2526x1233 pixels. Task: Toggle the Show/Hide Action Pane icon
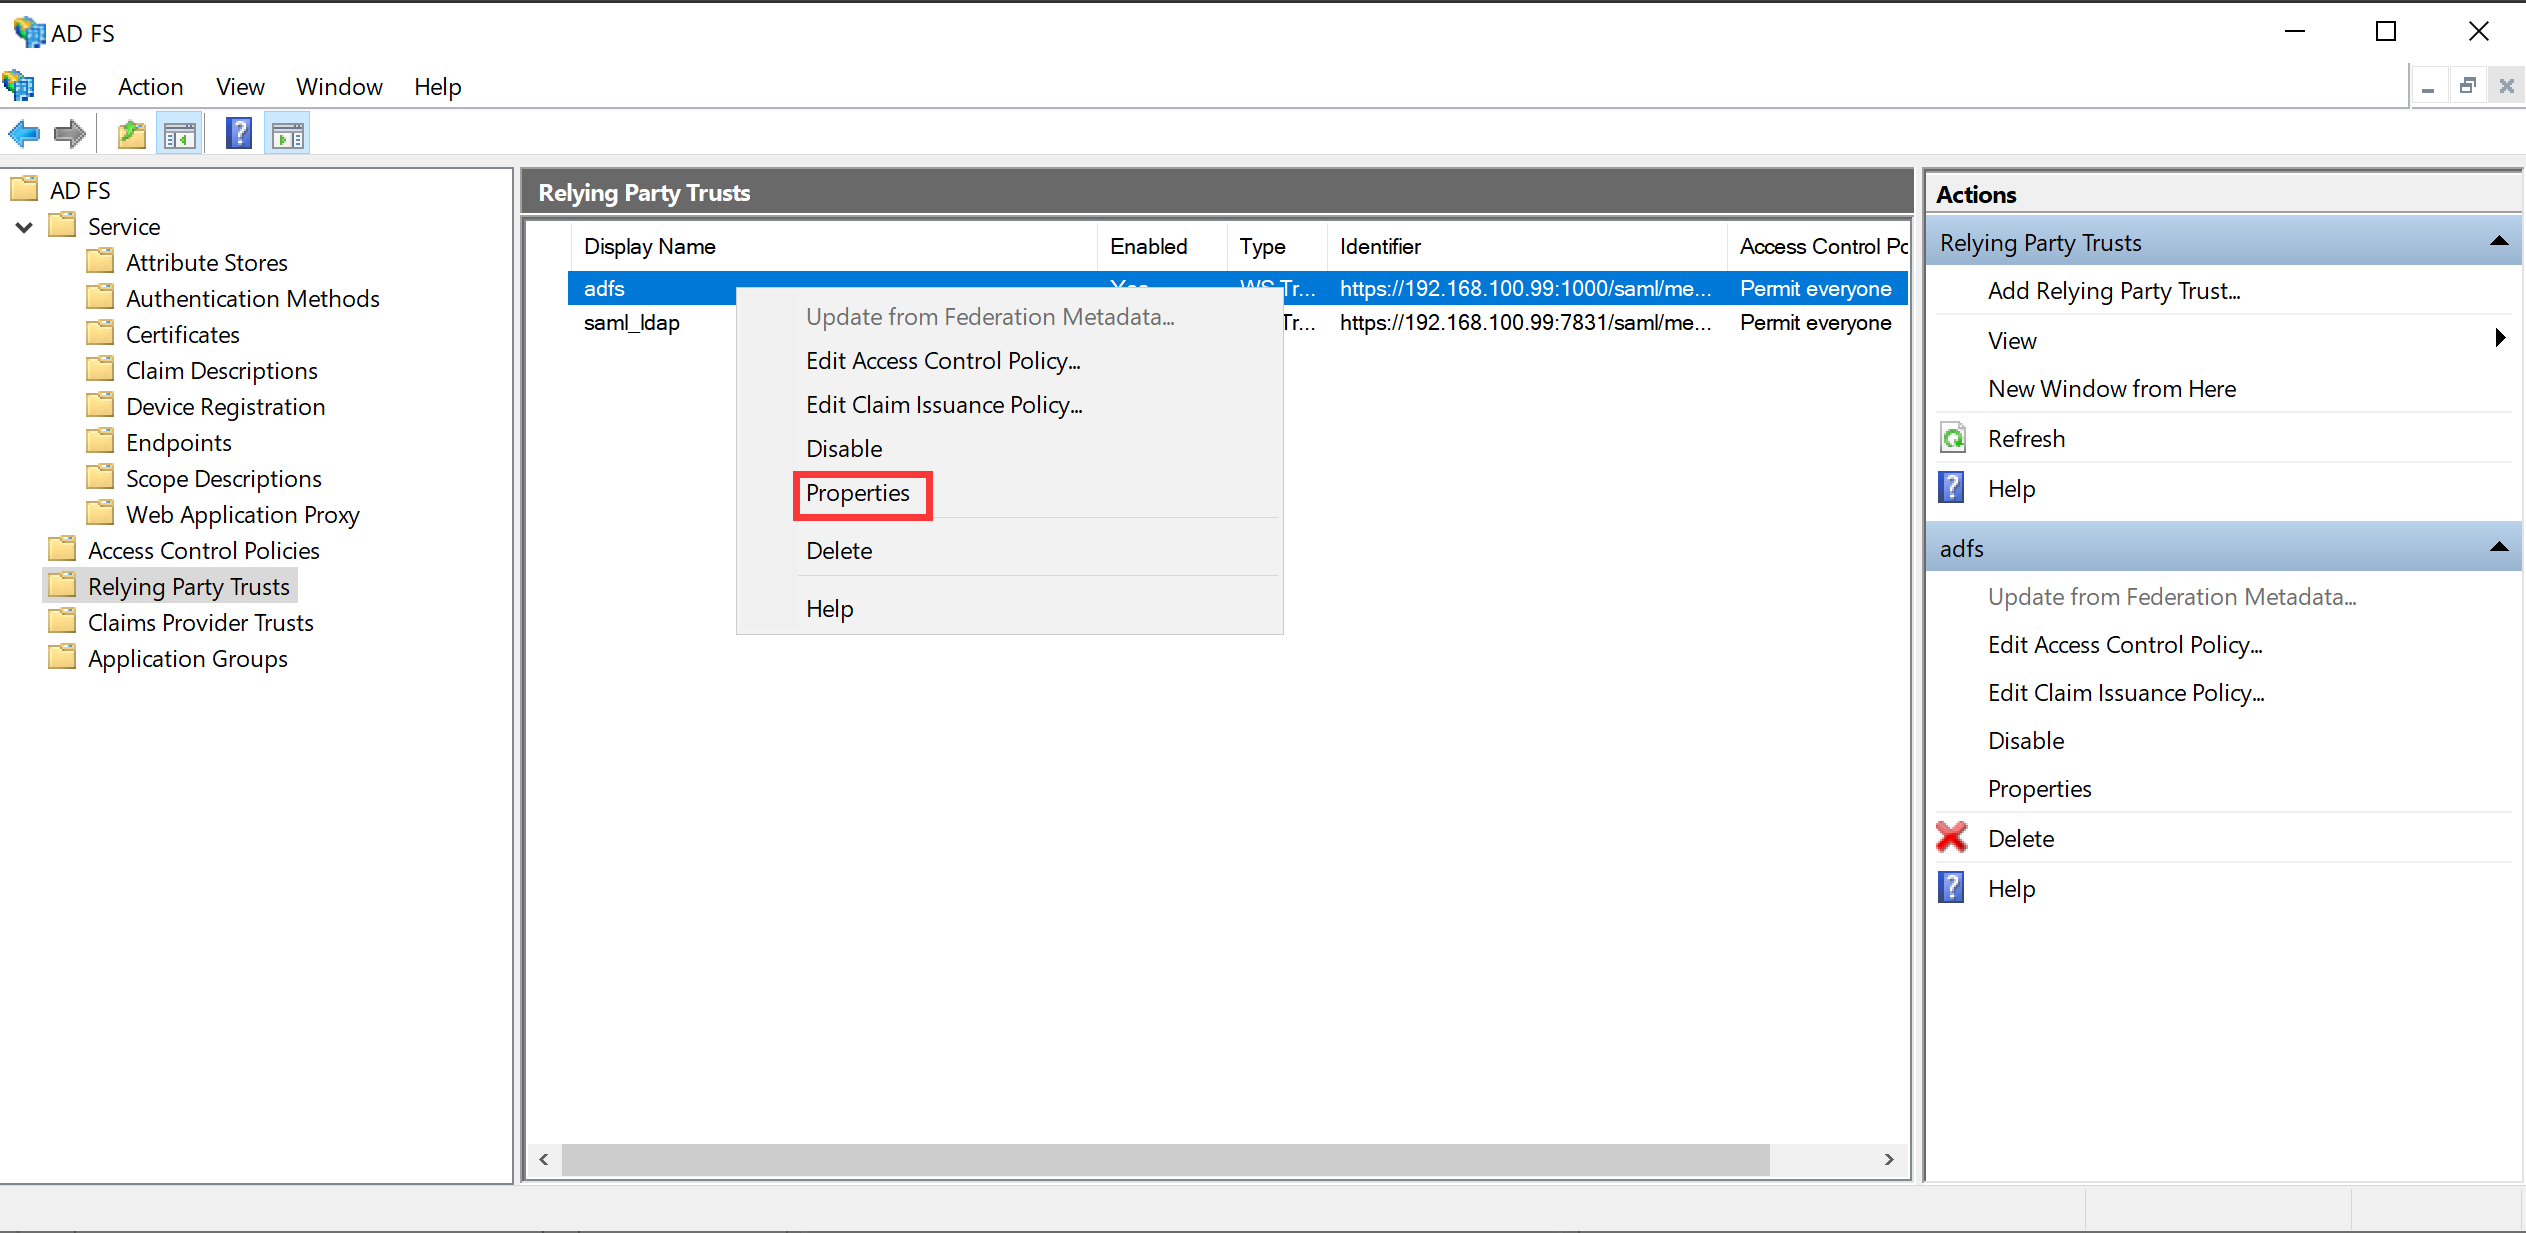(x=288, y=134)
